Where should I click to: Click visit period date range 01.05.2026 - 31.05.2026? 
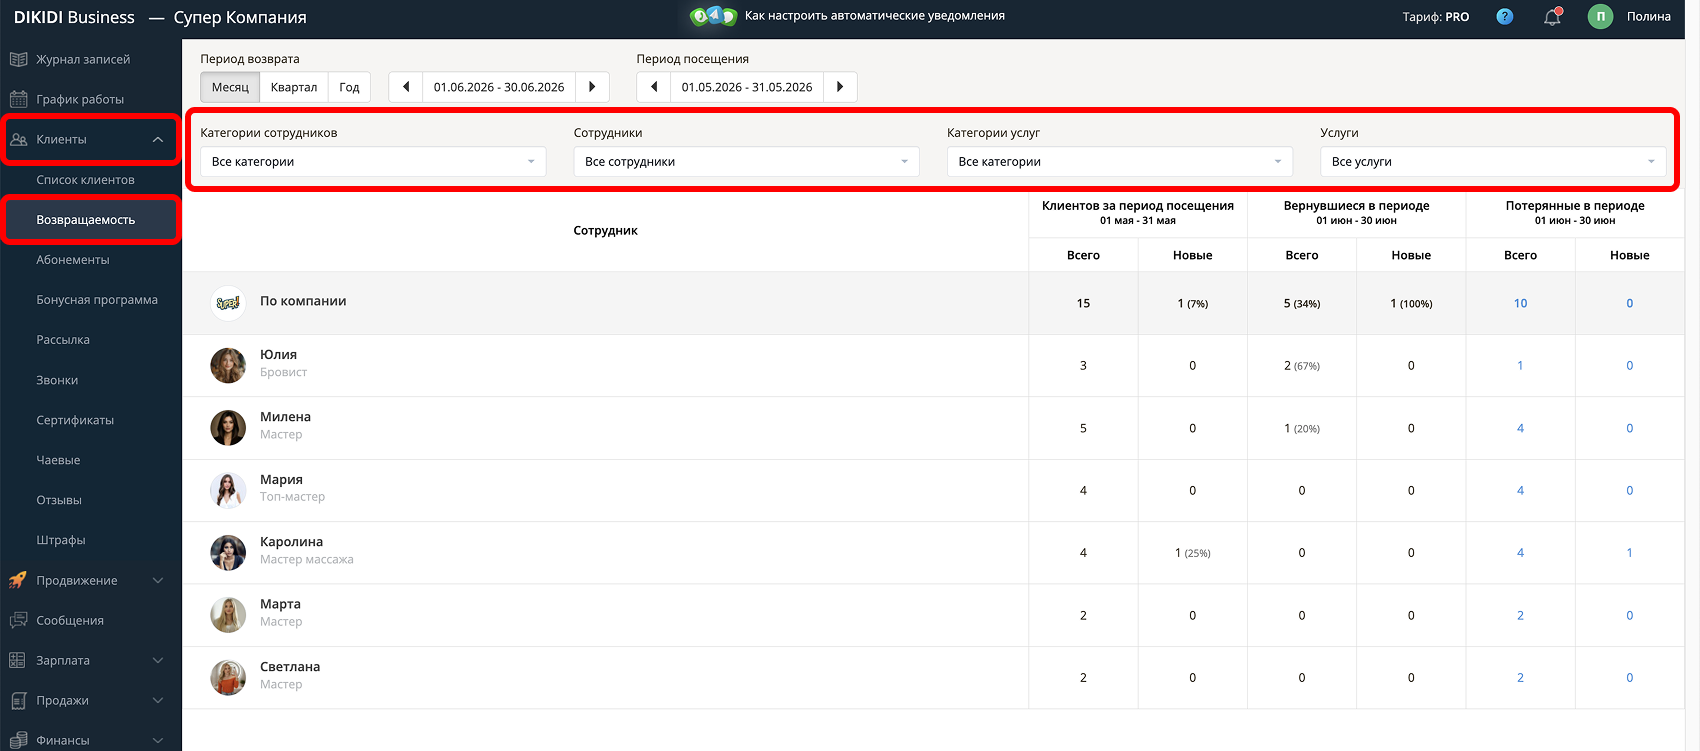click(747, 87)
